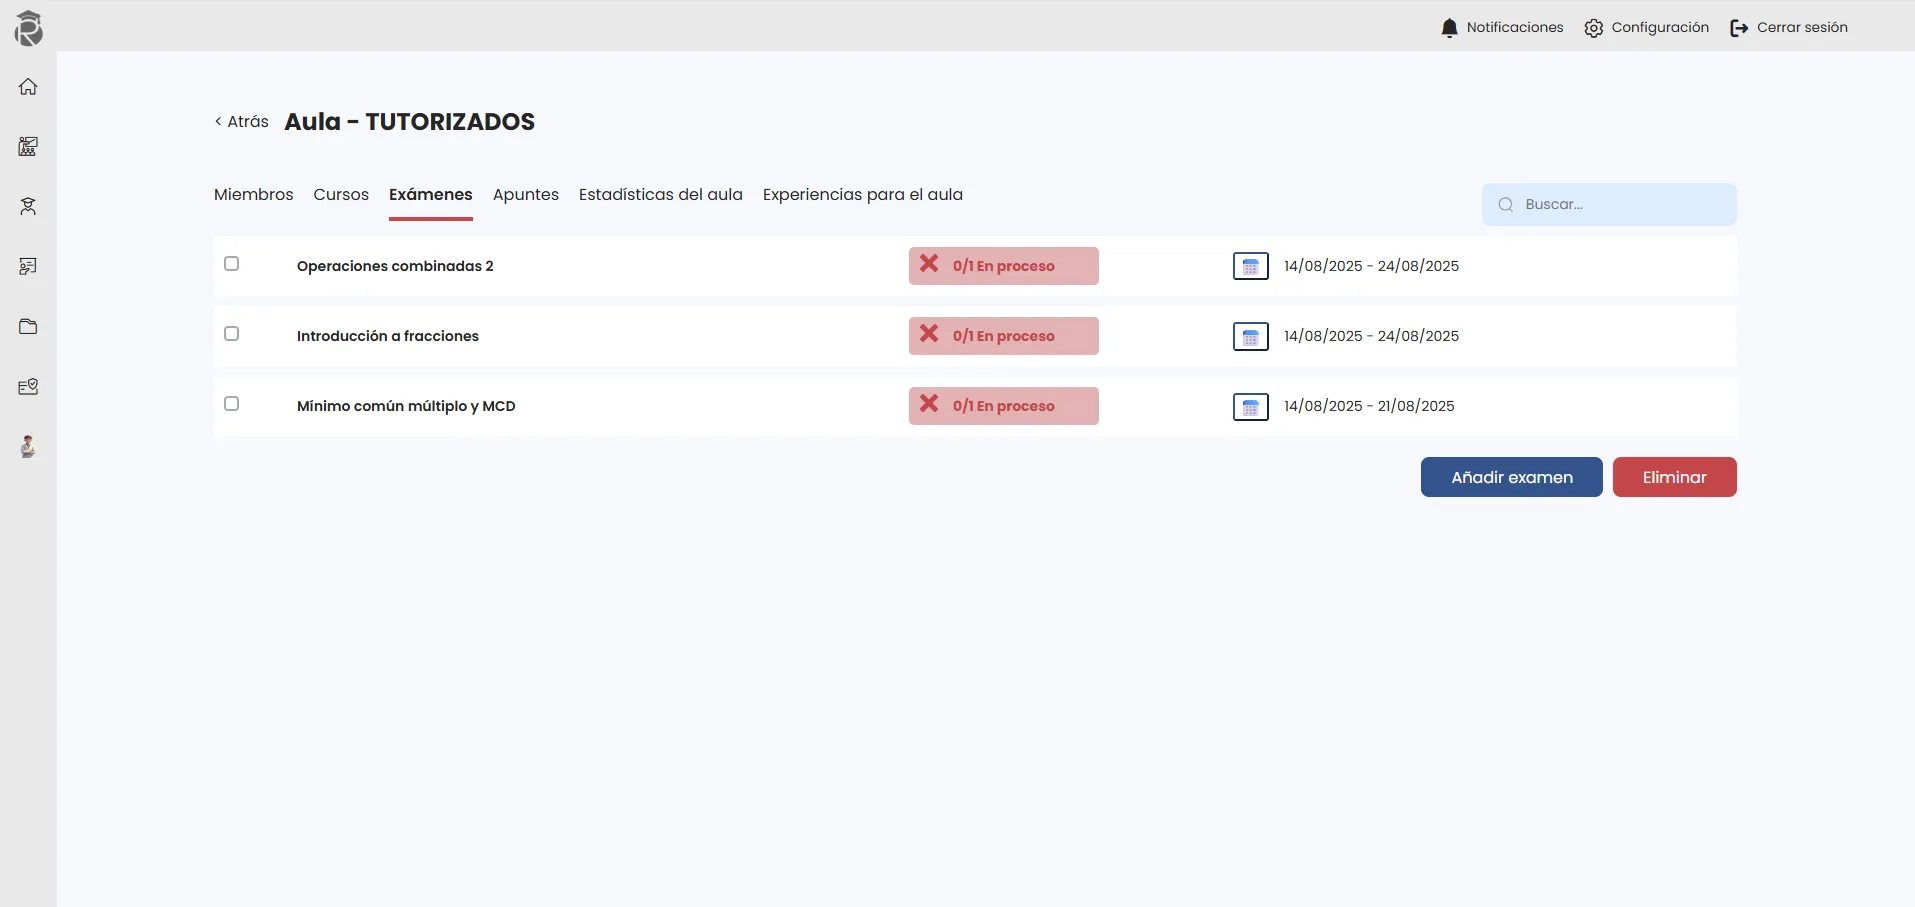
Task: Click the graduation cap app logo
Action: click(28, 28)
